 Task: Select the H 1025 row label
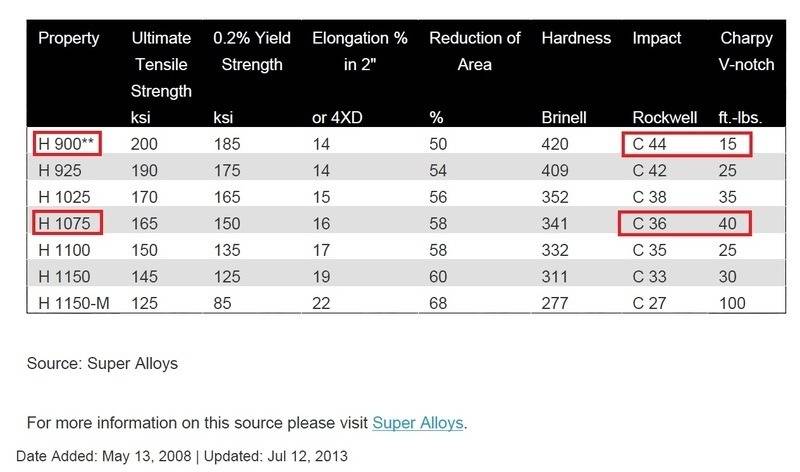pyautogui.click(x=63, y=196)
